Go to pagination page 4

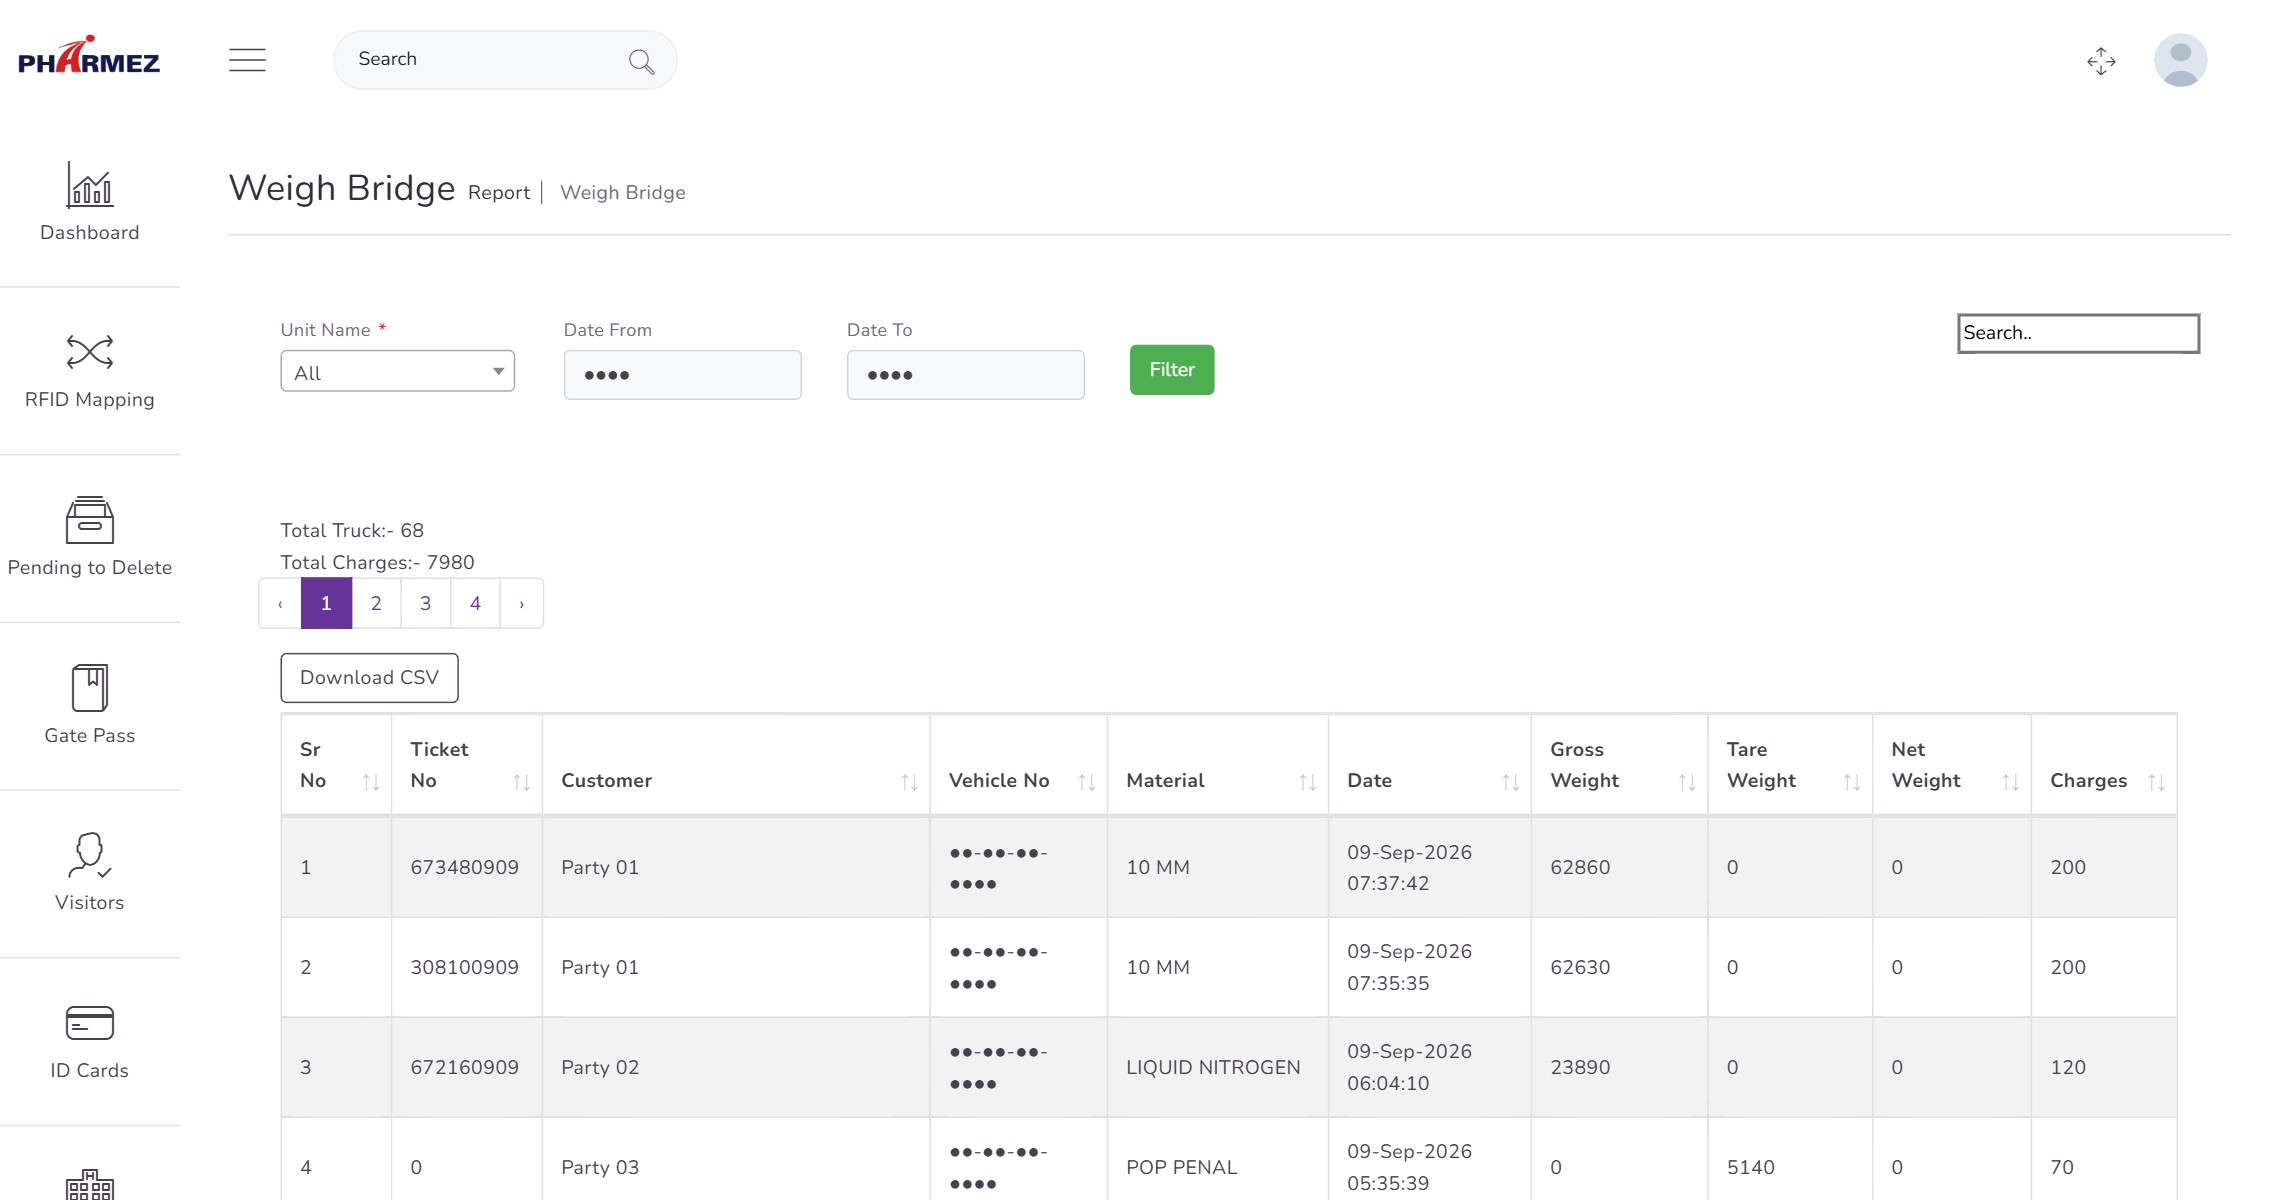pyautogui.click(x=475, y=603)
